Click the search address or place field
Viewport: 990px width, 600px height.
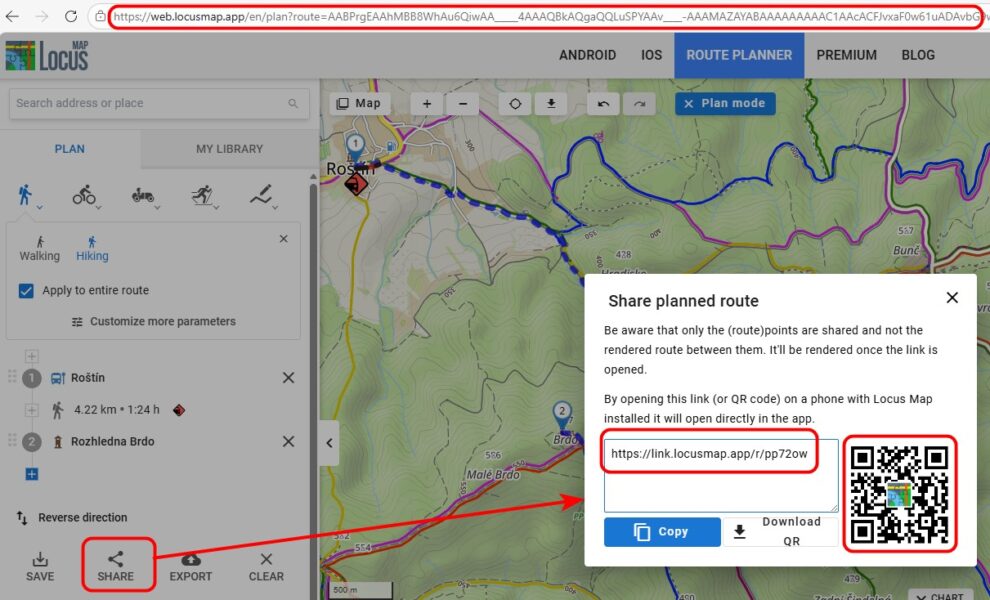coord(150,103)
